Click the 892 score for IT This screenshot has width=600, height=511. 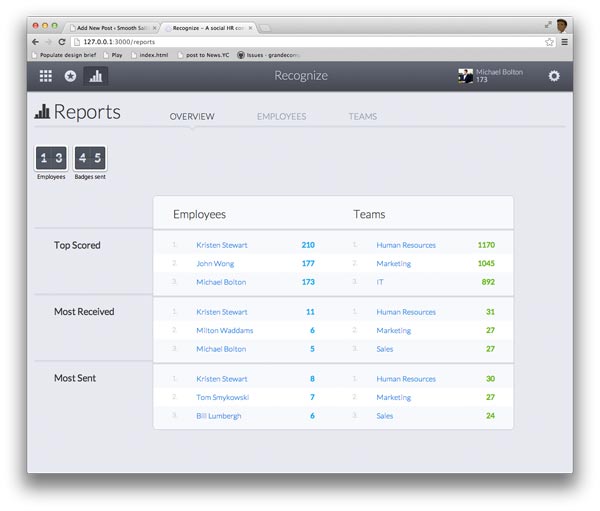point(488,282)
